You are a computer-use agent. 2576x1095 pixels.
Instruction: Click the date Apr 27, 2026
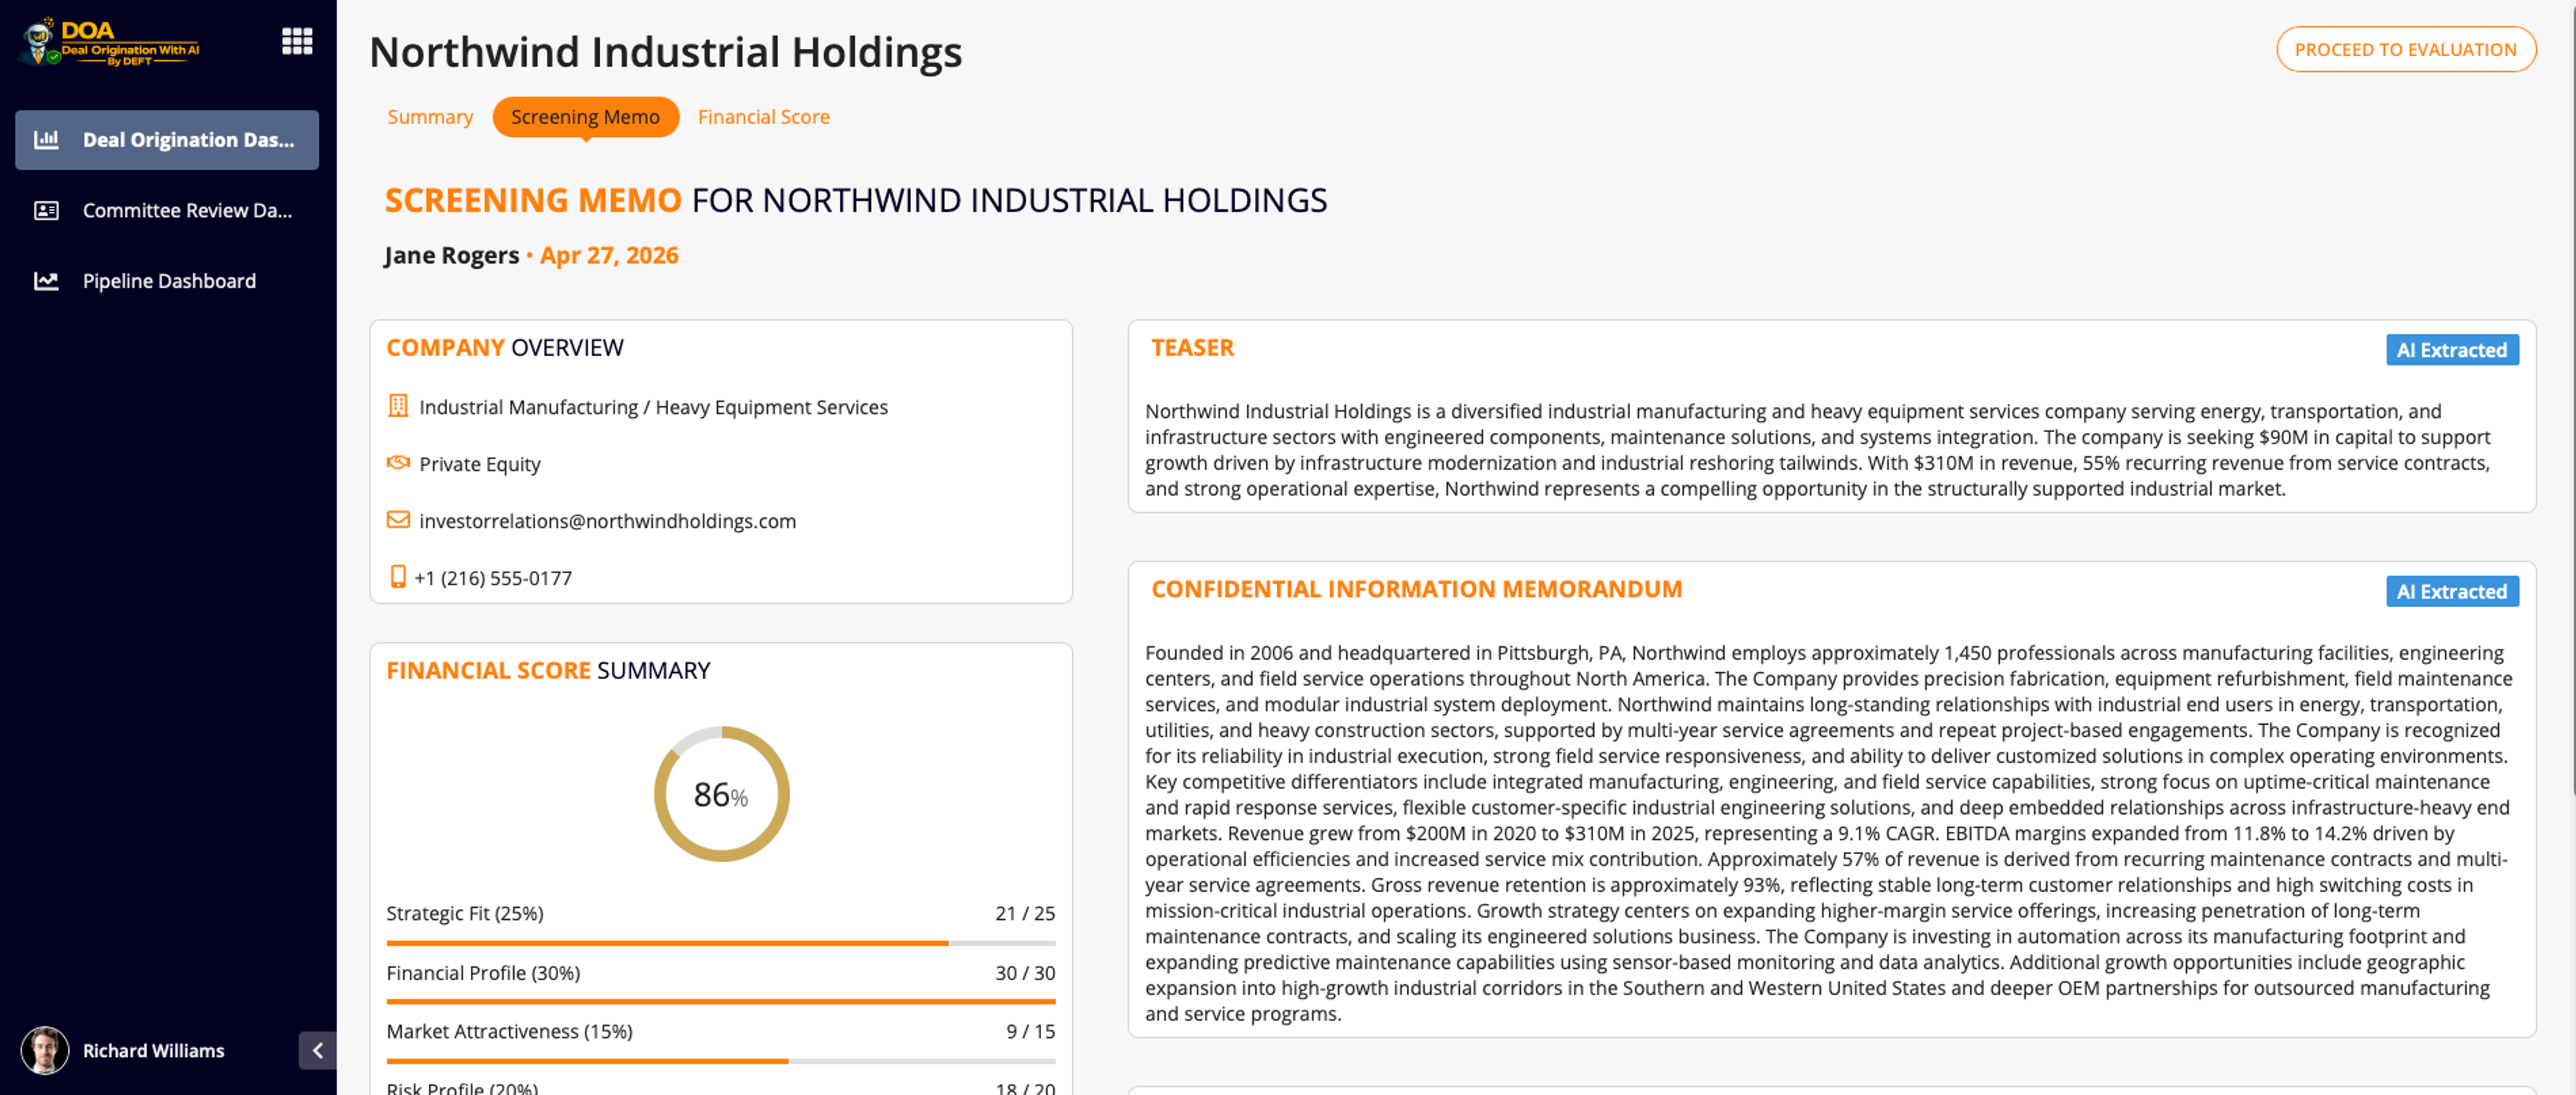[x=609, y=255]
